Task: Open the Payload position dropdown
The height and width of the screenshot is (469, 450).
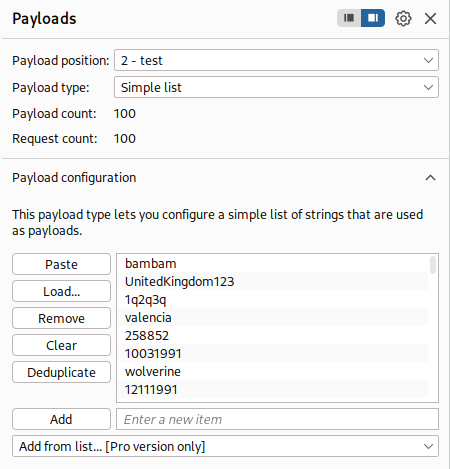Action: (x=276, y=60)
